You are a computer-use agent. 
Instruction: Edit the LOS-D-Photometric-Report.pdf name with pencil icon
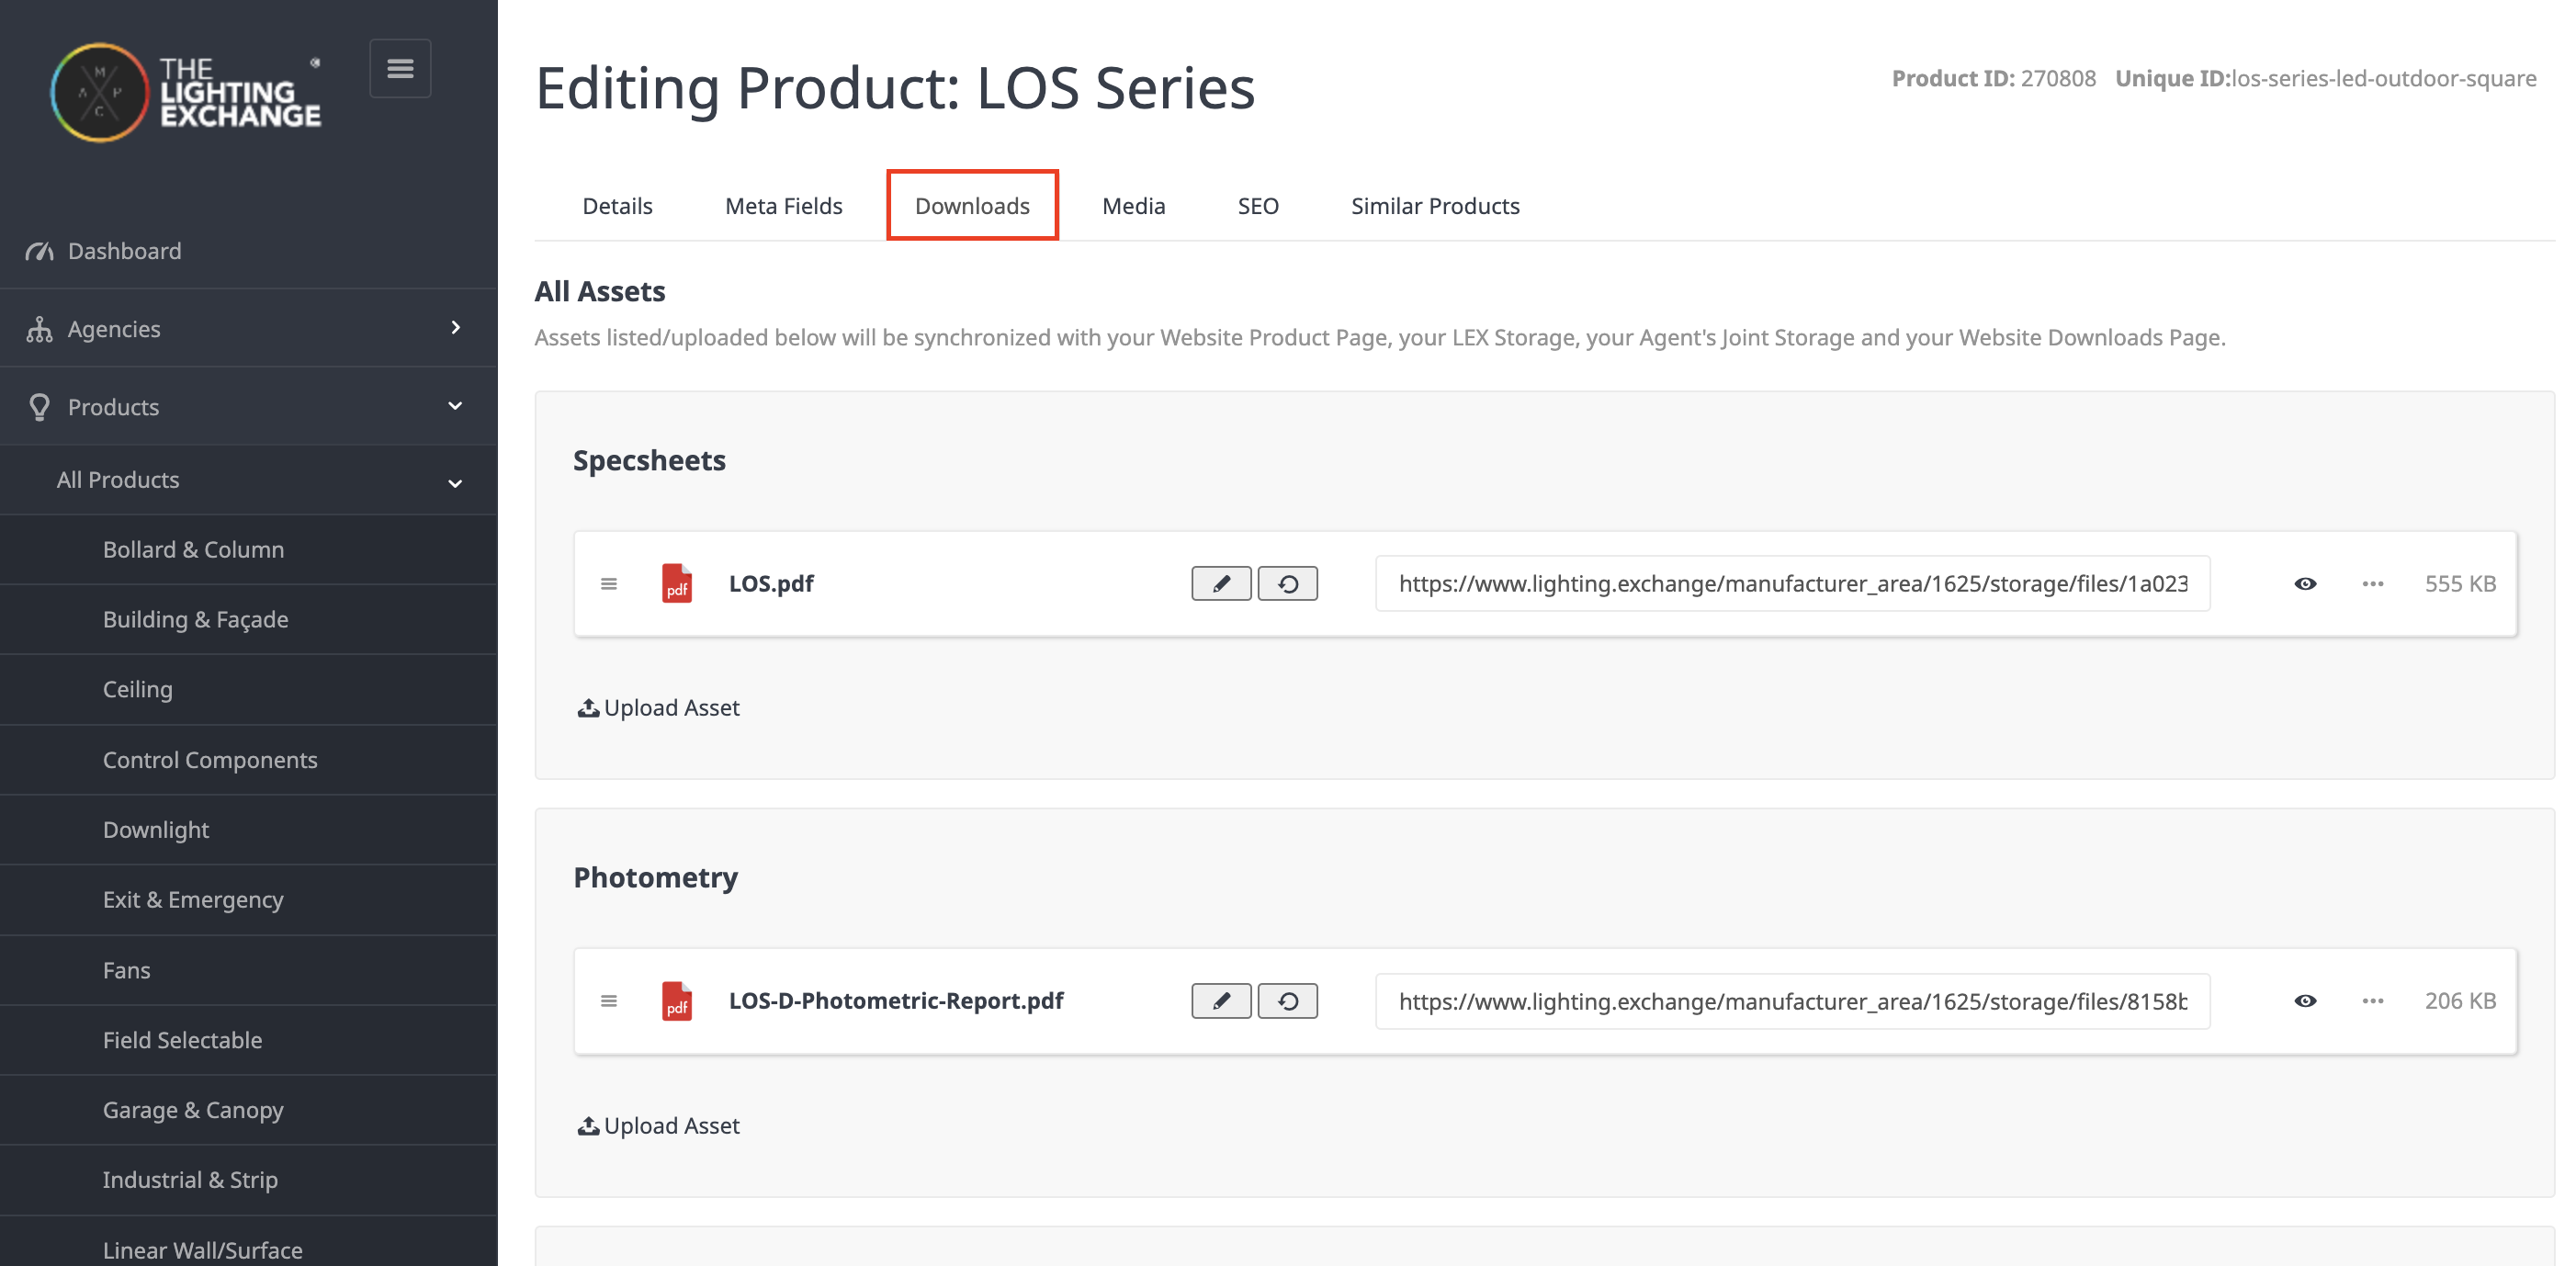(x=1221, y=1001)
